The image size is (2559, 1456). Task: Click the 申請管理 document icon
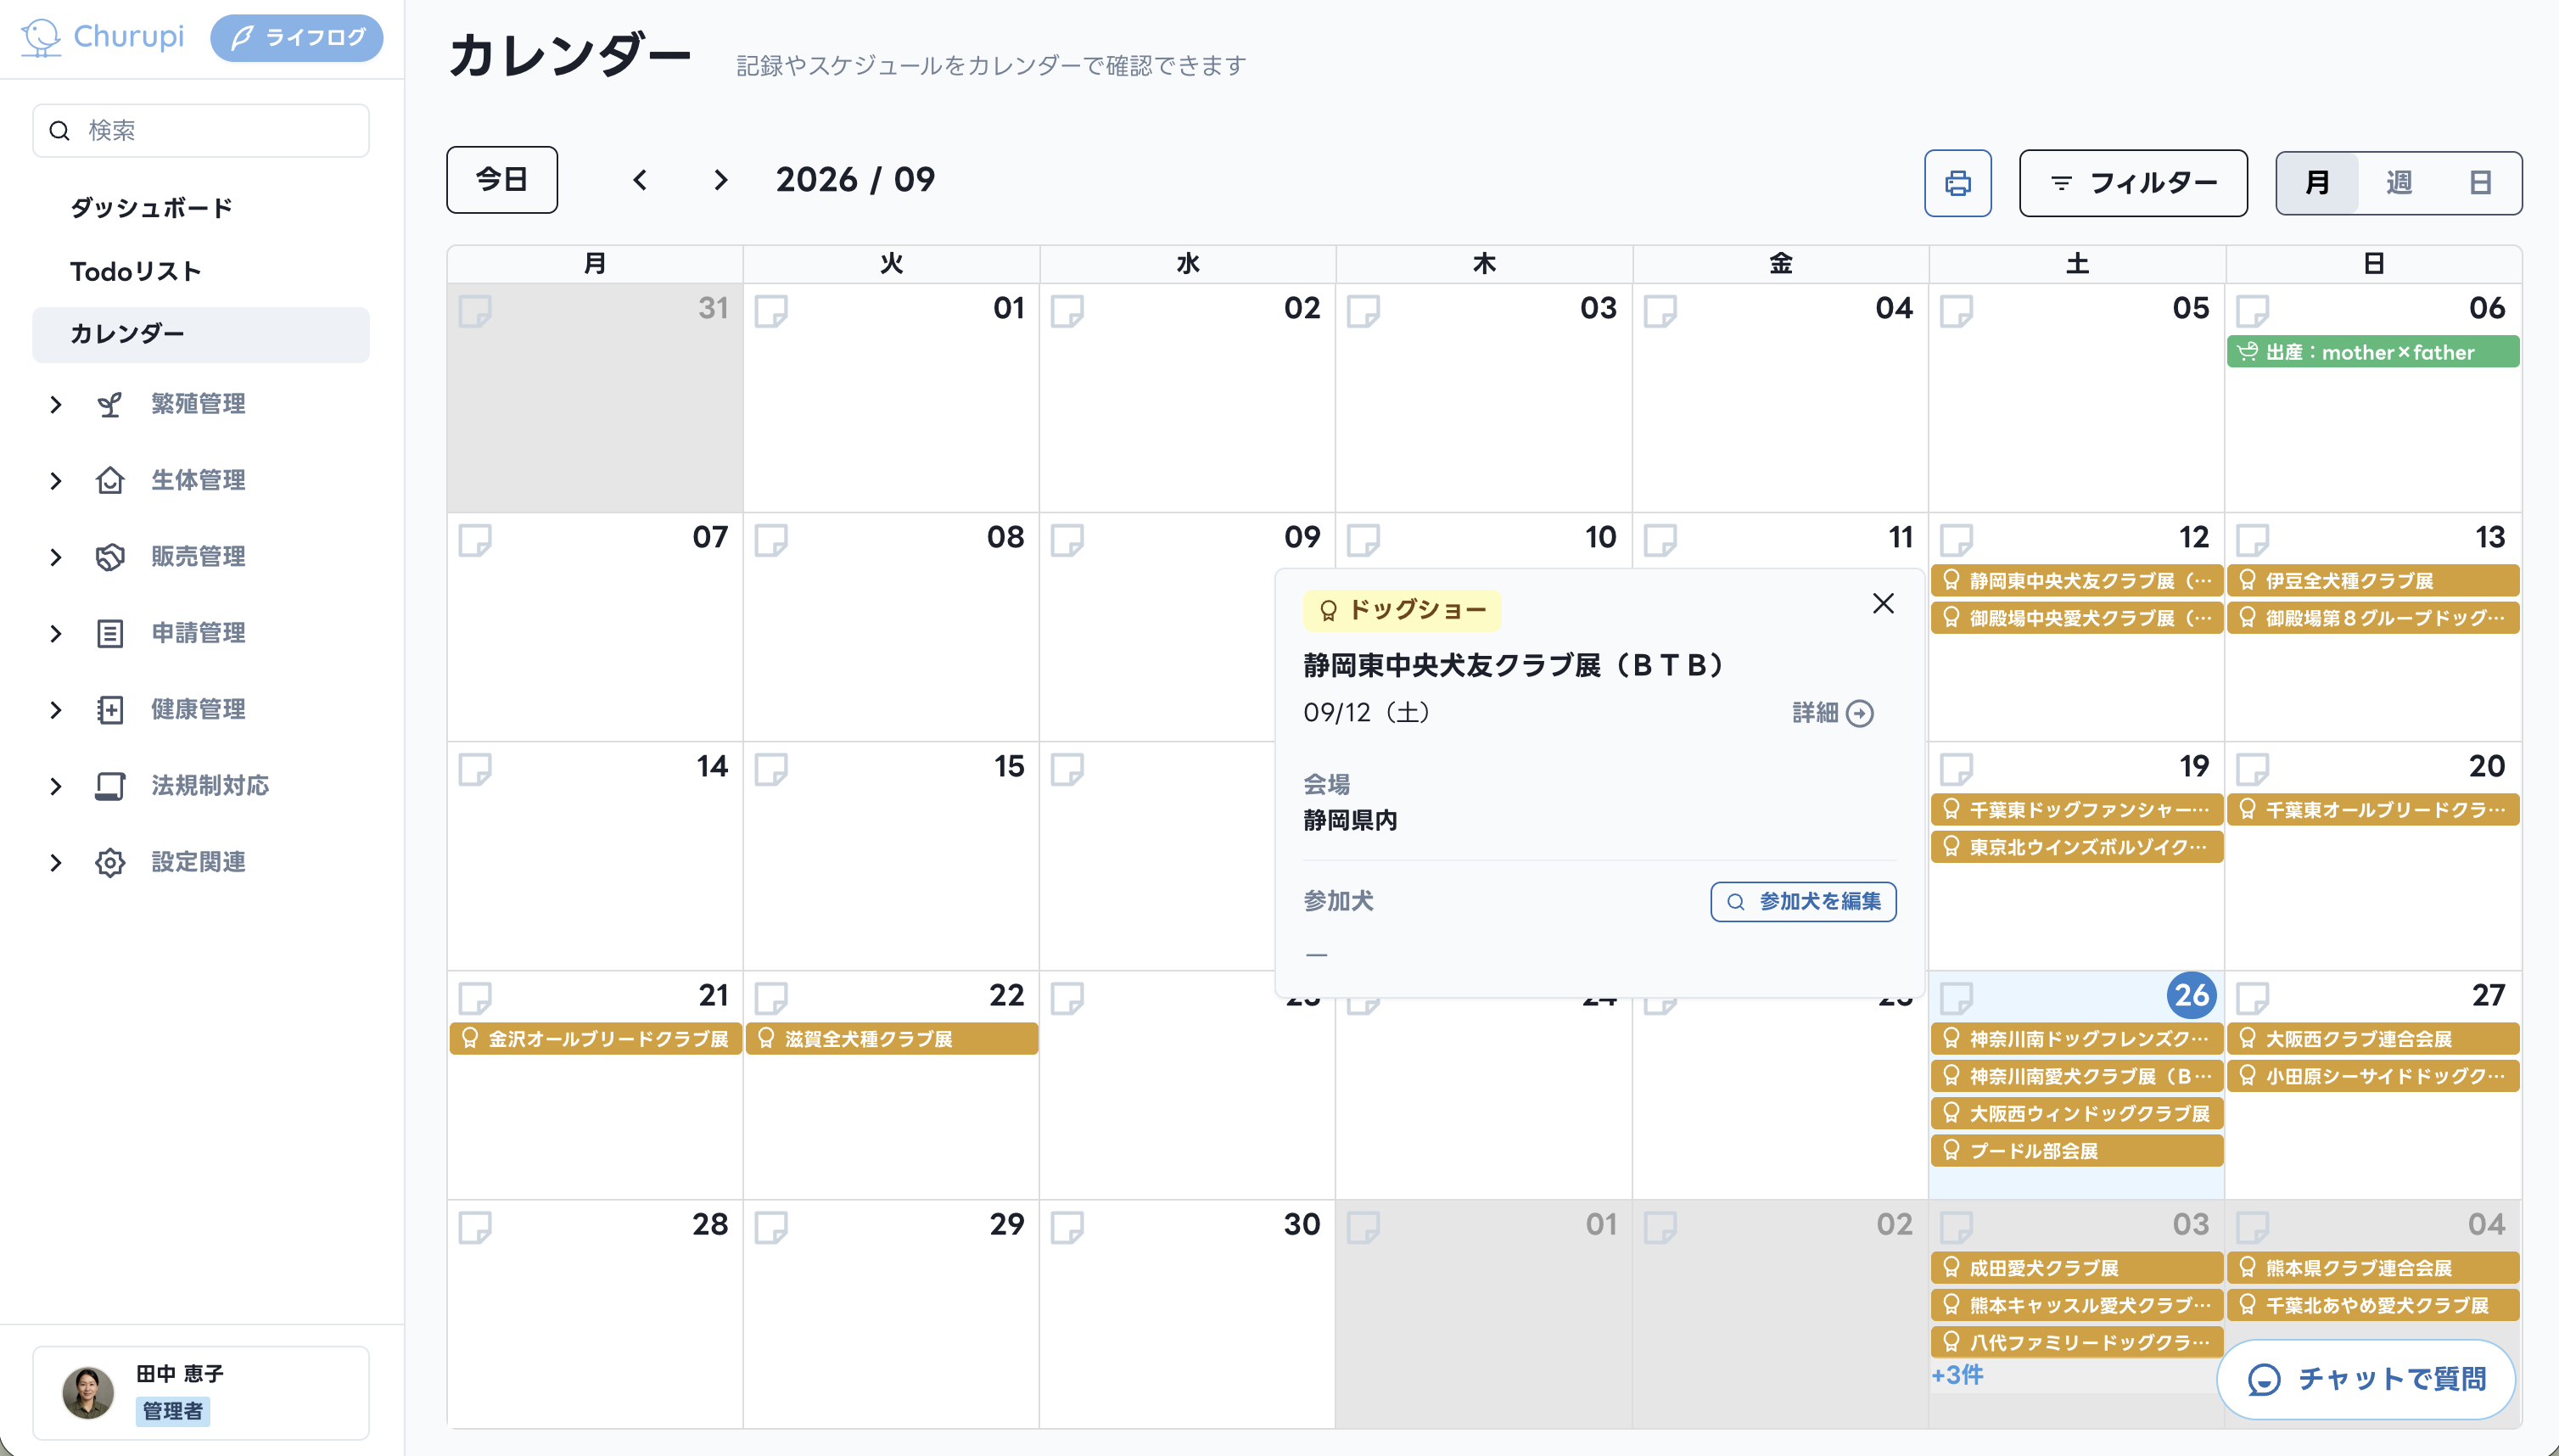point(110,633)
